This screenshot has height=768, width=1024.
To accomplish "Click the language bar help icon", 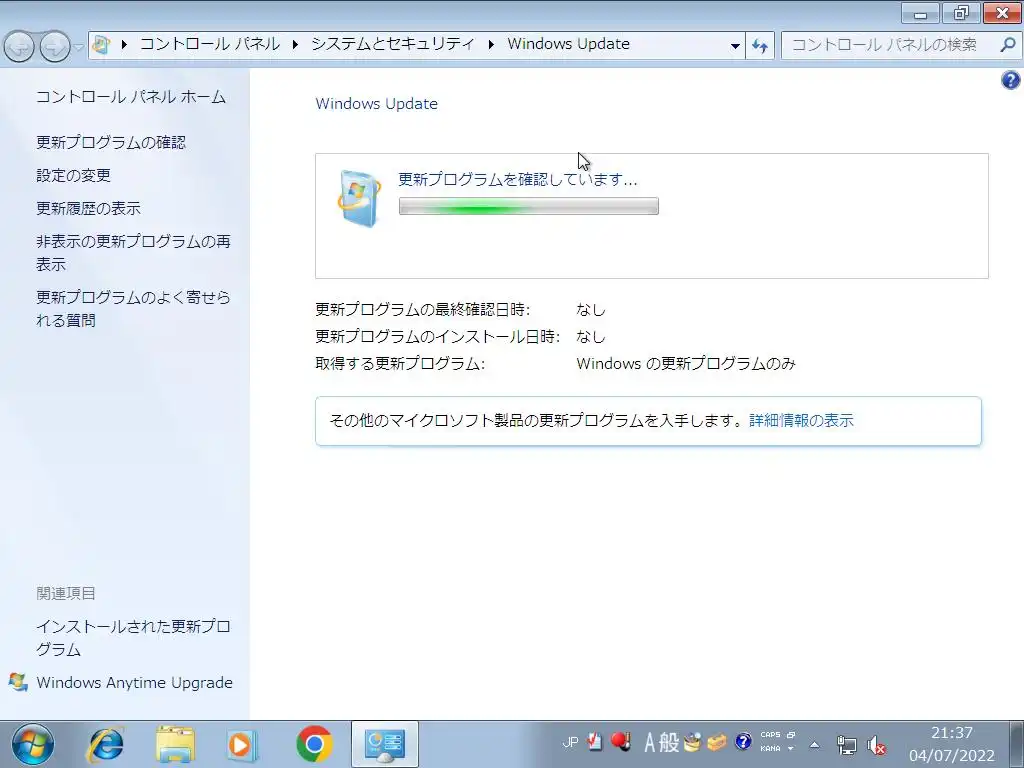I will pos(743,742).
